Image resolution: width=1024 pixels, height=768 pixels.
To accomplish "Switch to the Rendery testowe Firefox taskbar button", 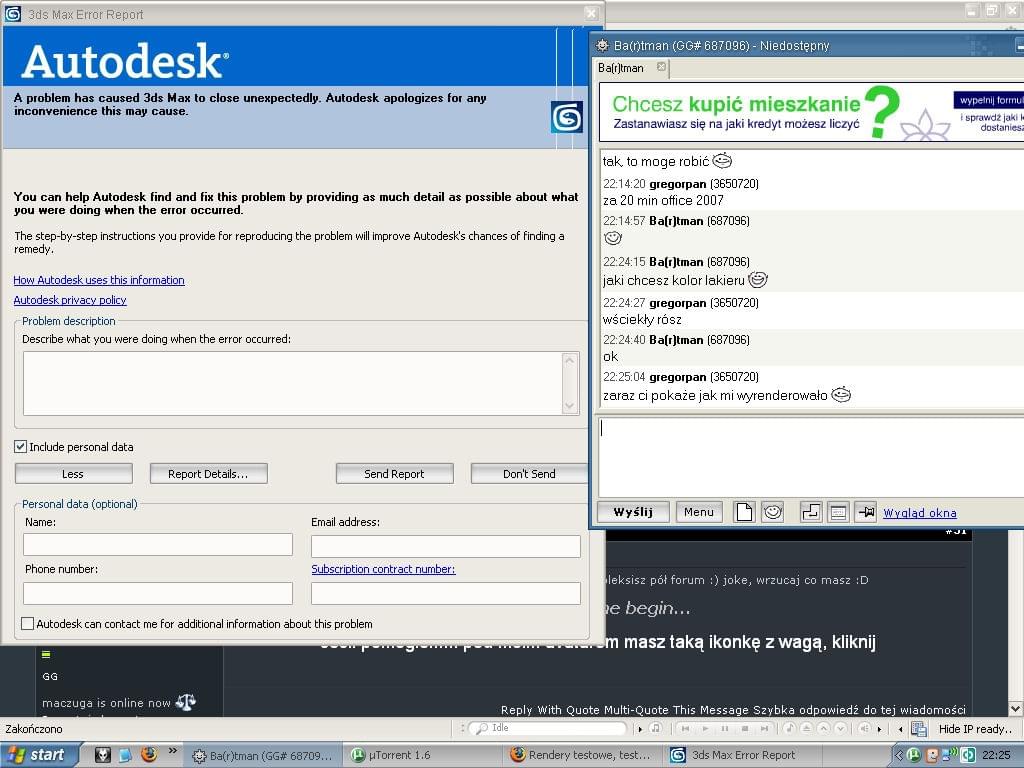I will coord(583,756).
